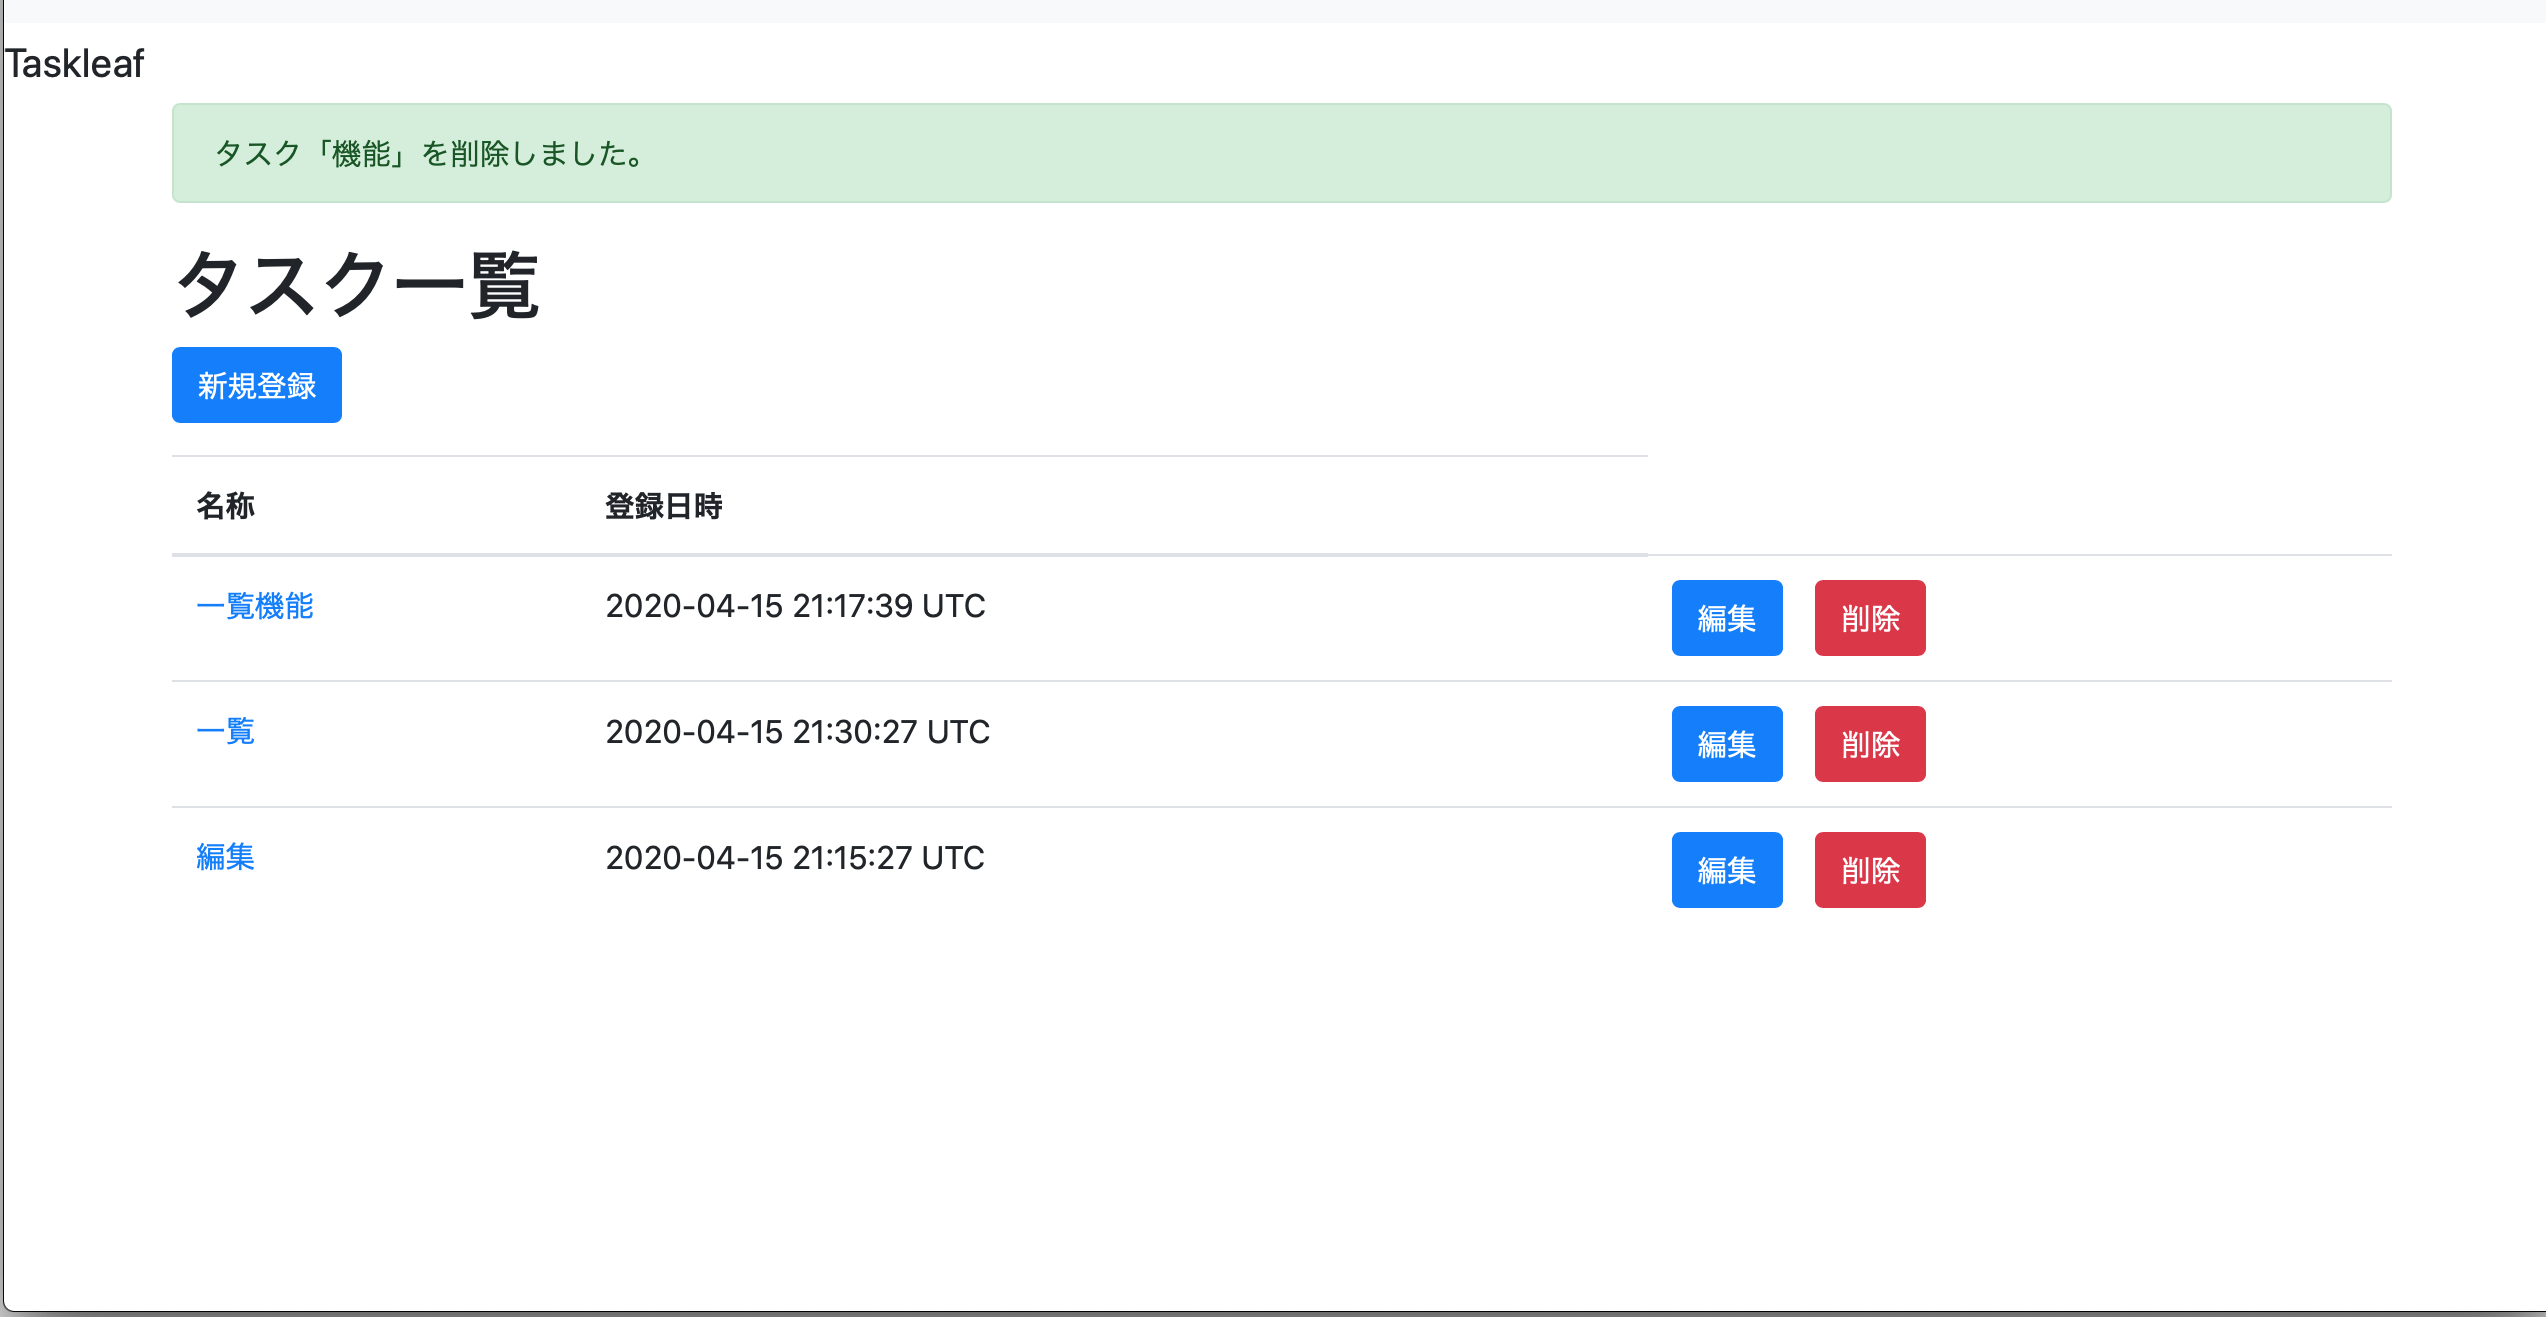Edit the 一覧機能 task
This screenshot has height=1317, width=2546.
[1726, 618]
